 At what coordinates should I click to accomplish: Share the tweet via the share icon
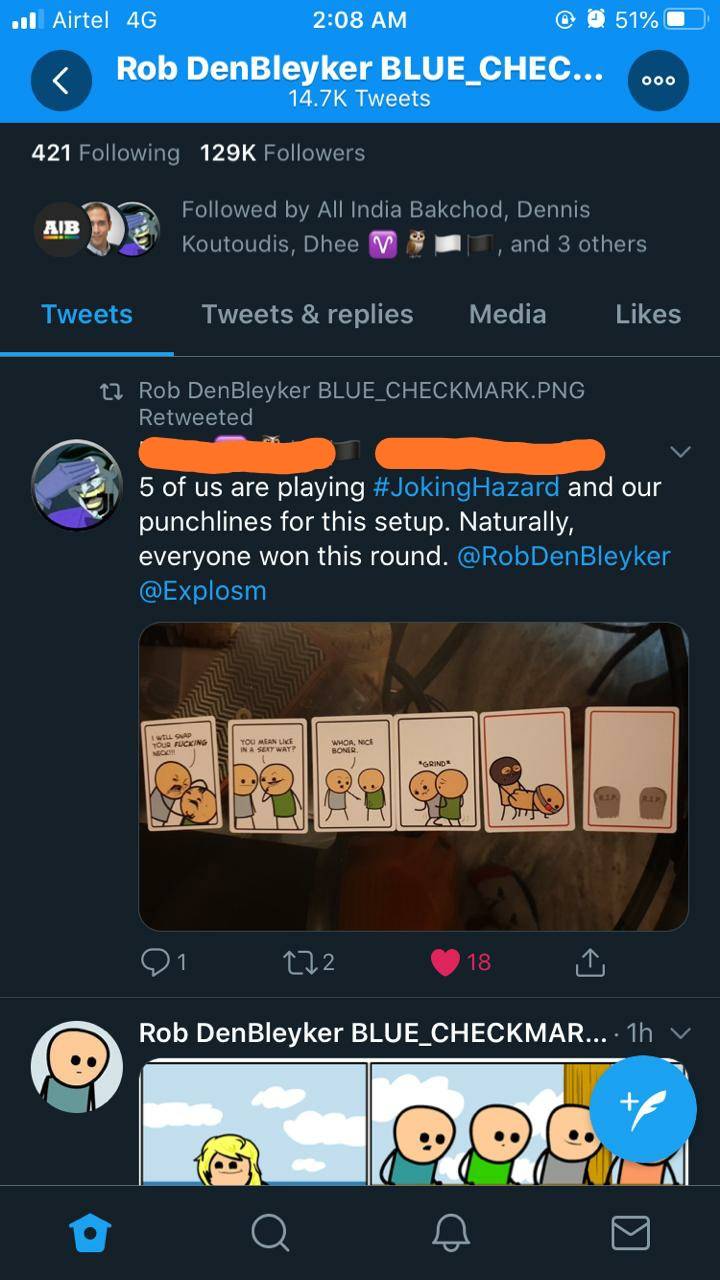pyautogui.click(x=590, y=962)
